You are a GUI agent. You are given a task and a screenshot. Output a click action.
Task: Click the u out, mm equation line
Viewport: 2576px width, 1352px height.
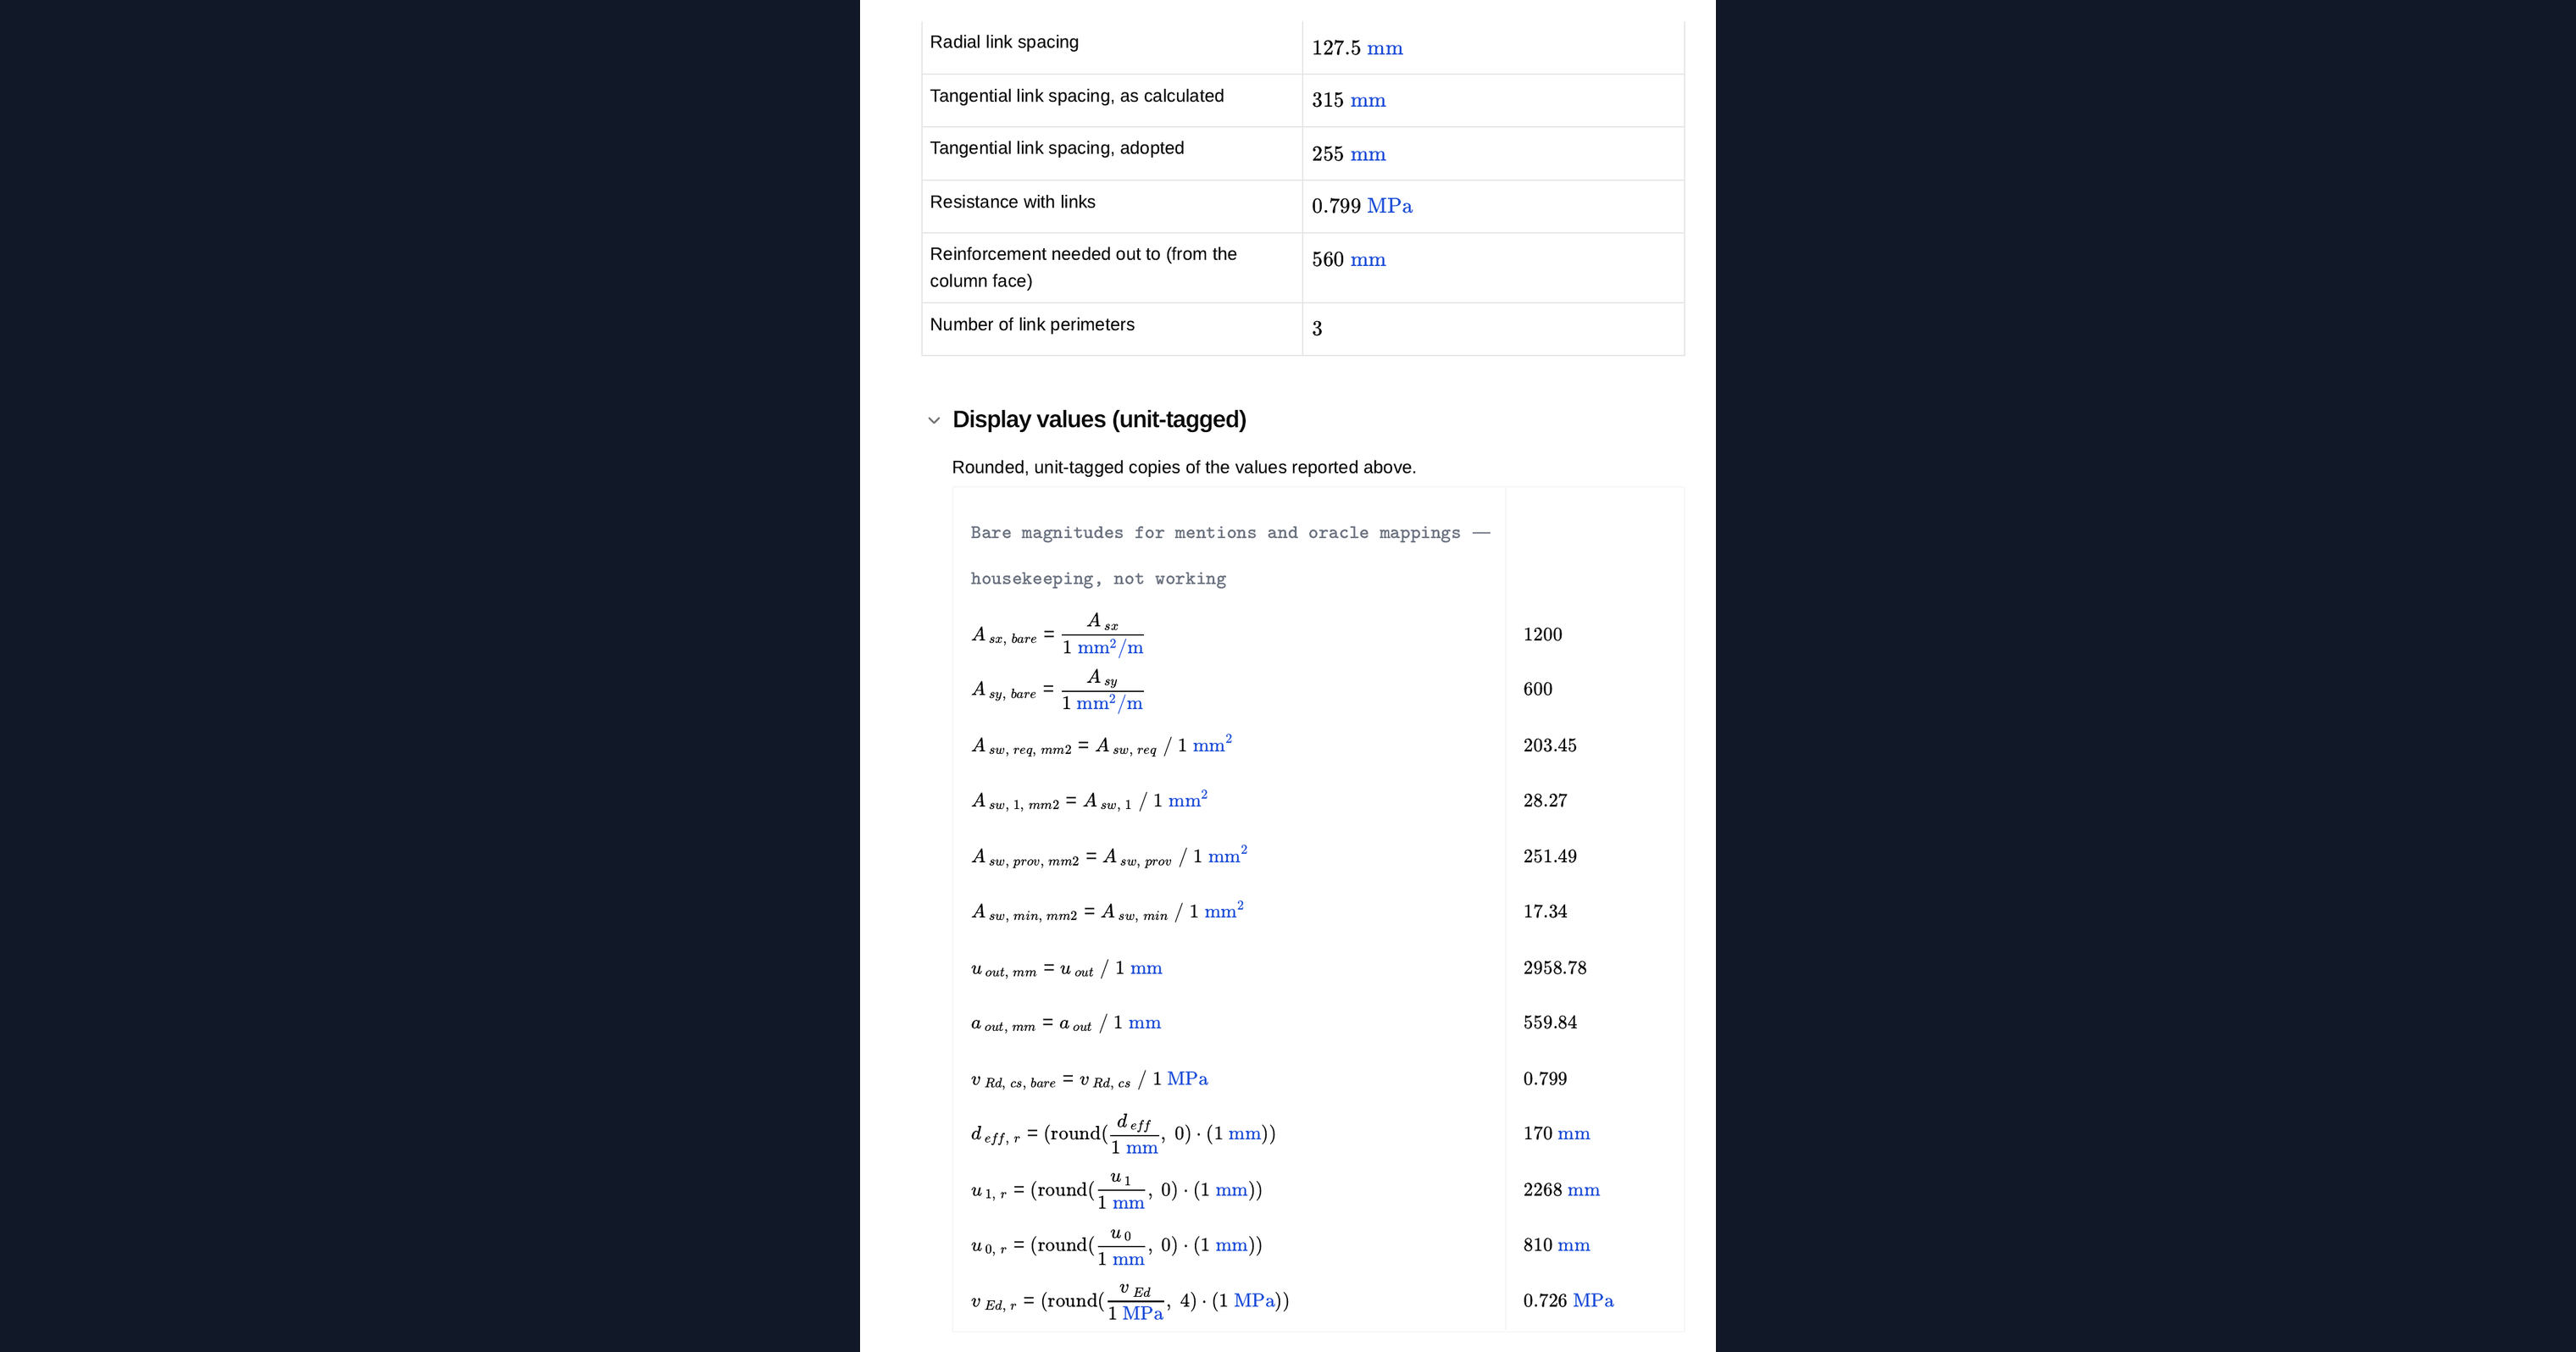click(1066, 968)
